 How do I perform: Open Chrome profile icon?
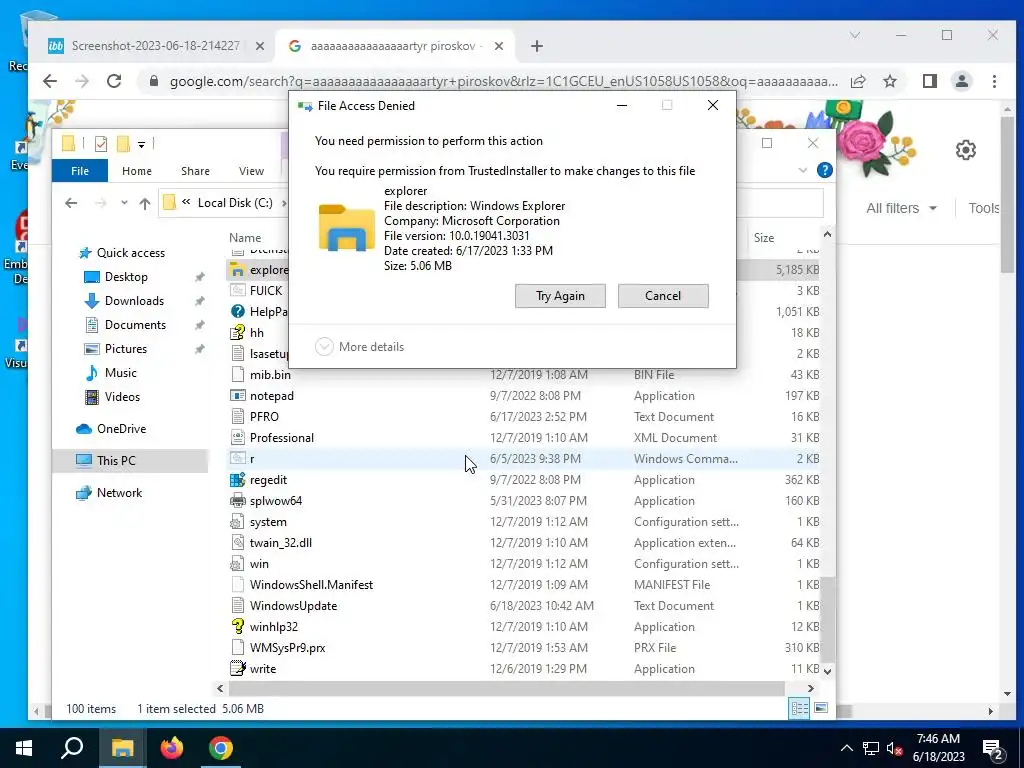tap(962, 82)
